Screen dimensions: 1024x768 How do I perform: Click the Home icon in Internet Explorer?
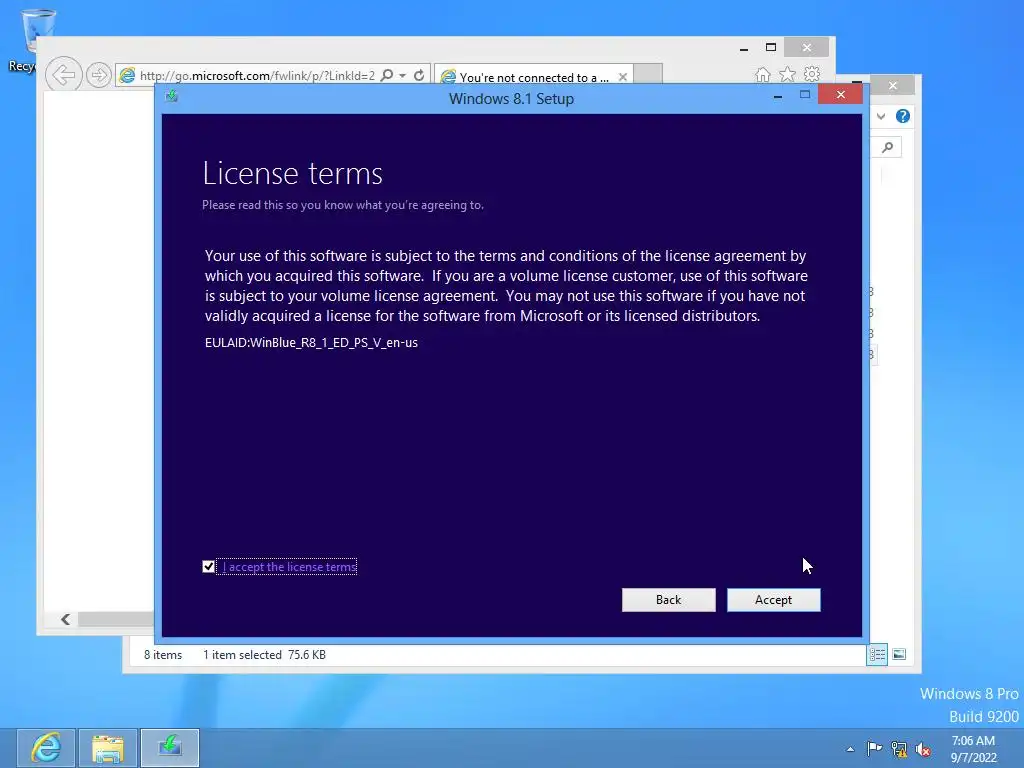(x=762, y=74)
